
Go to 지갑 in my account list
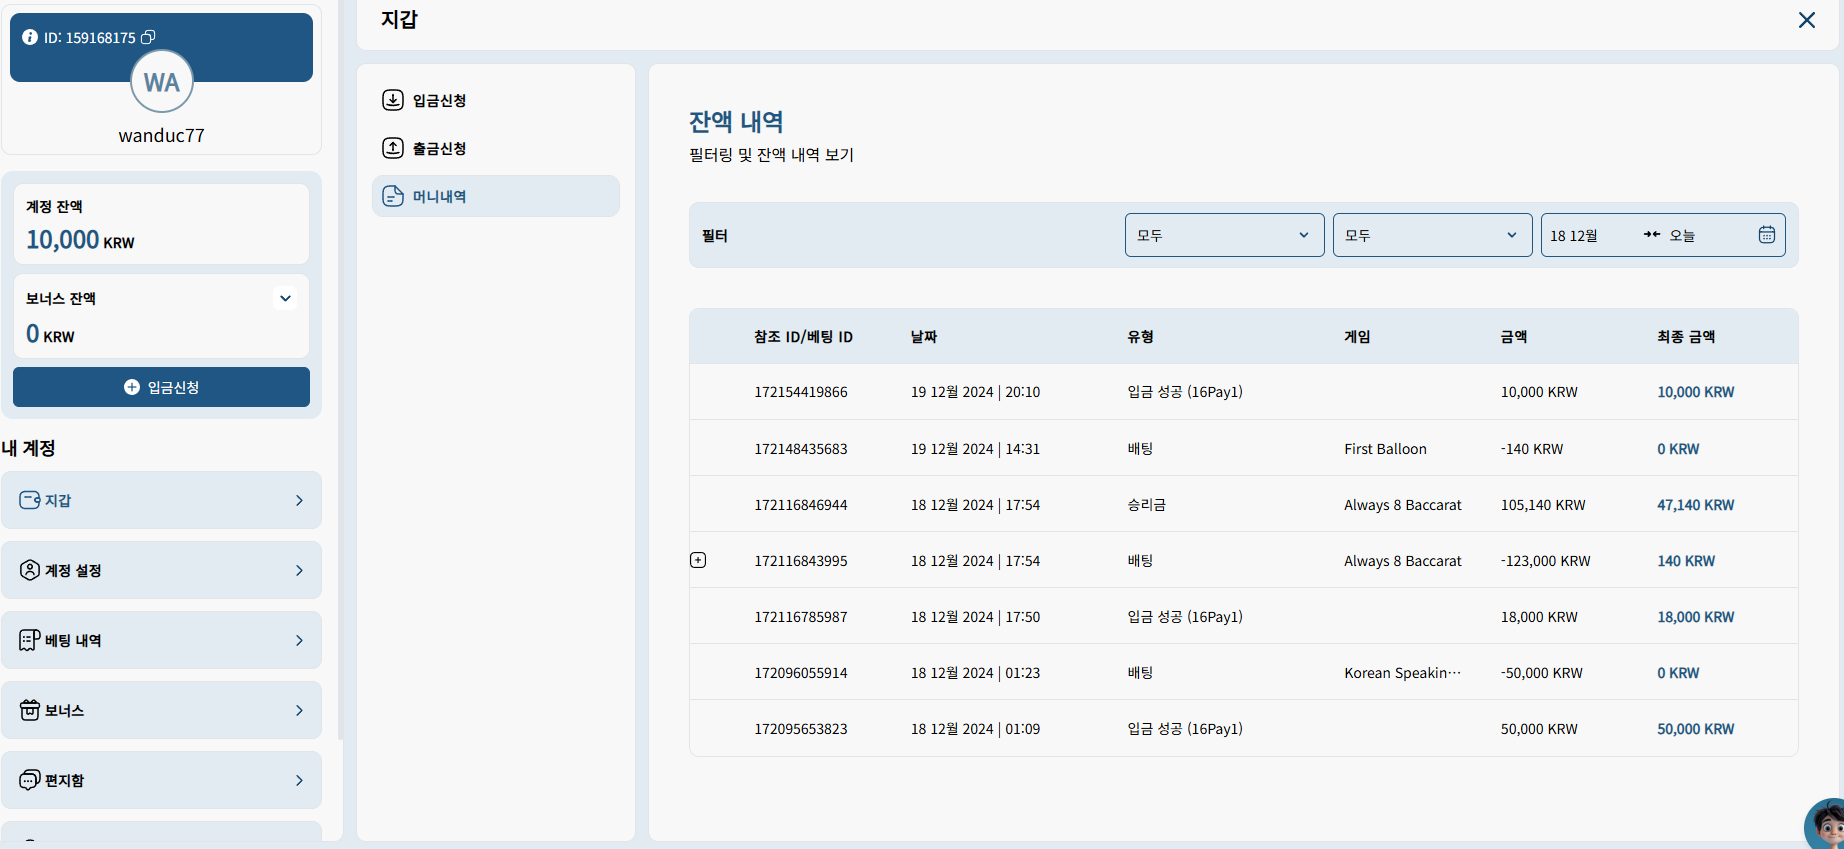[x=162, y=500]
